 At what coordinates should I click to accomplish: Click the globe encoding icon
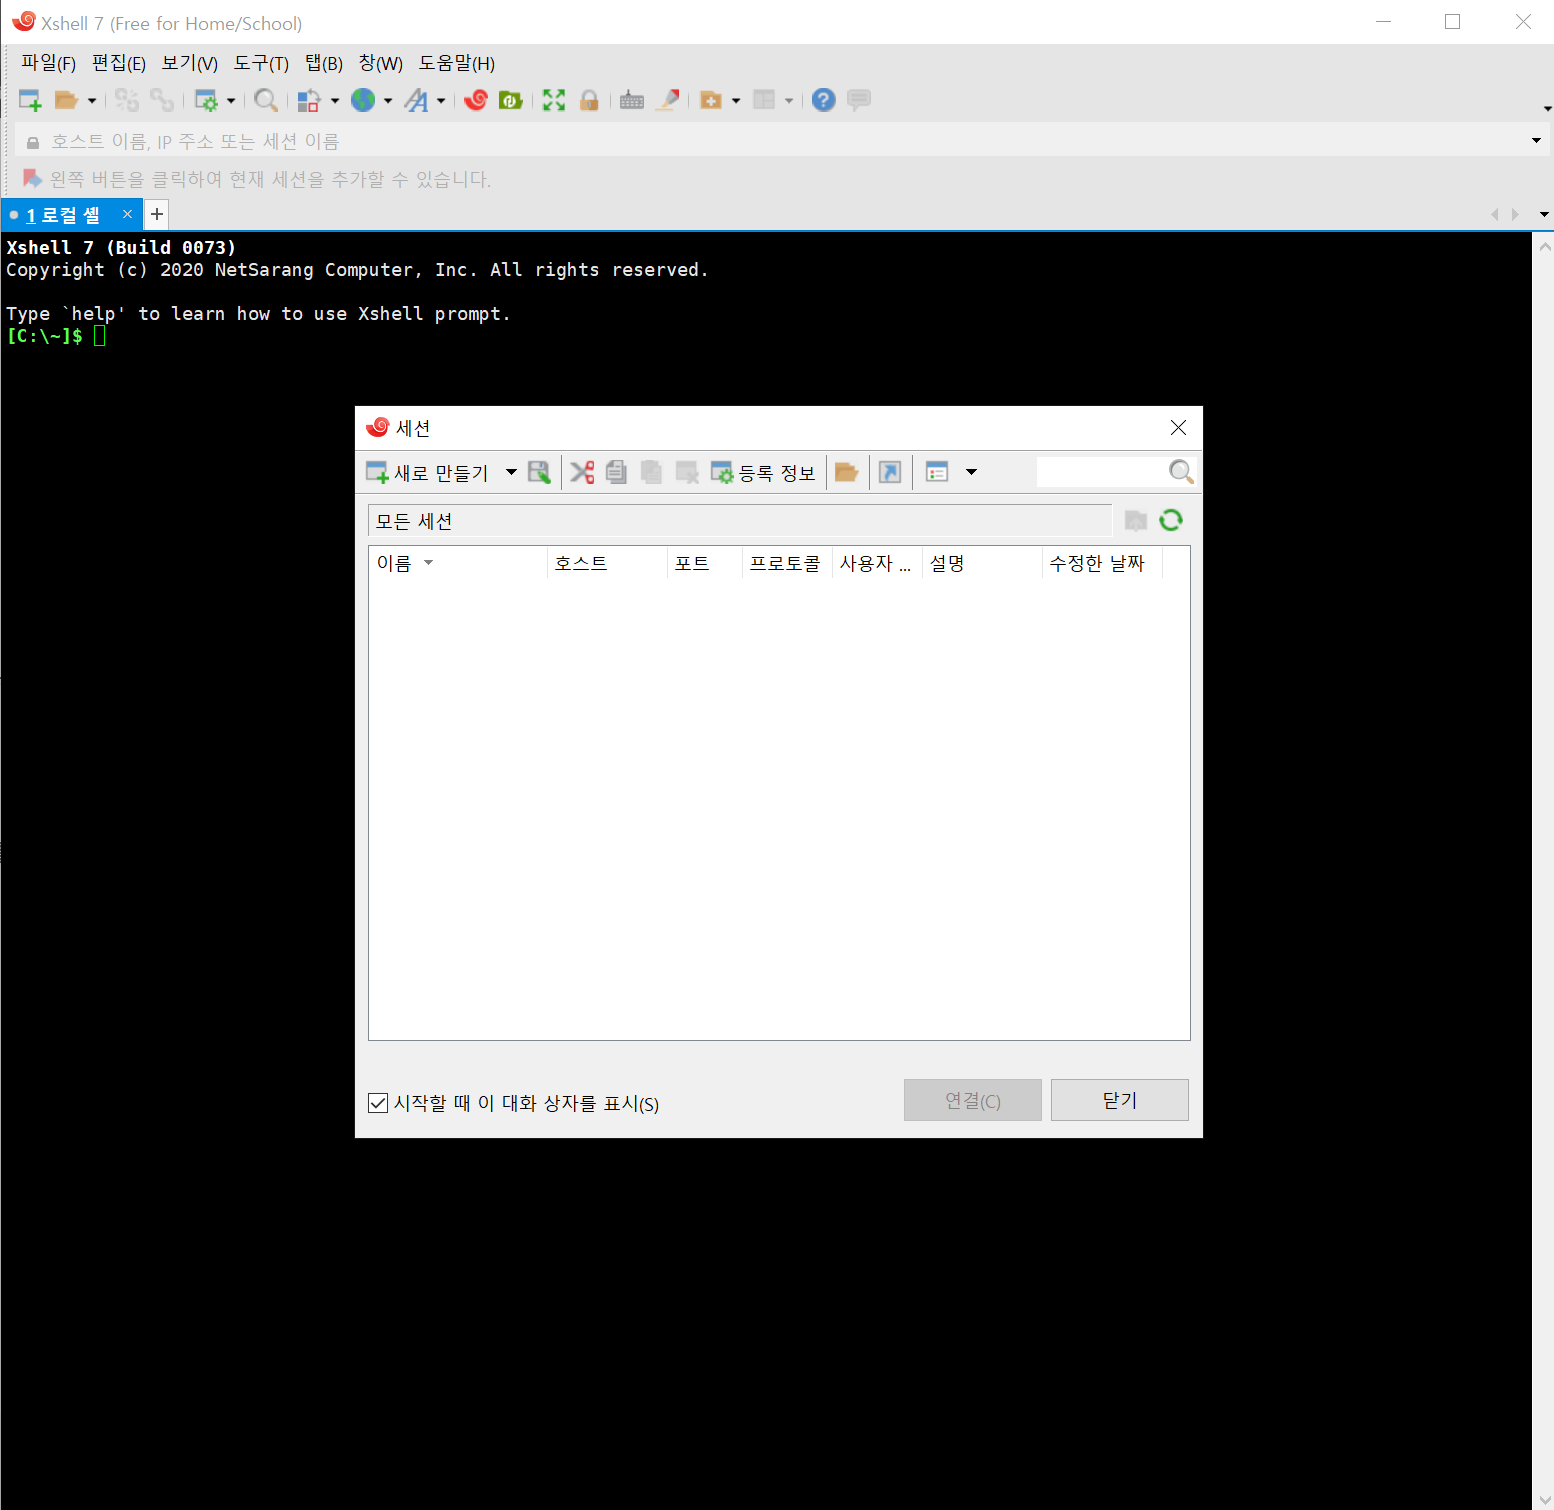pos(363,100)
